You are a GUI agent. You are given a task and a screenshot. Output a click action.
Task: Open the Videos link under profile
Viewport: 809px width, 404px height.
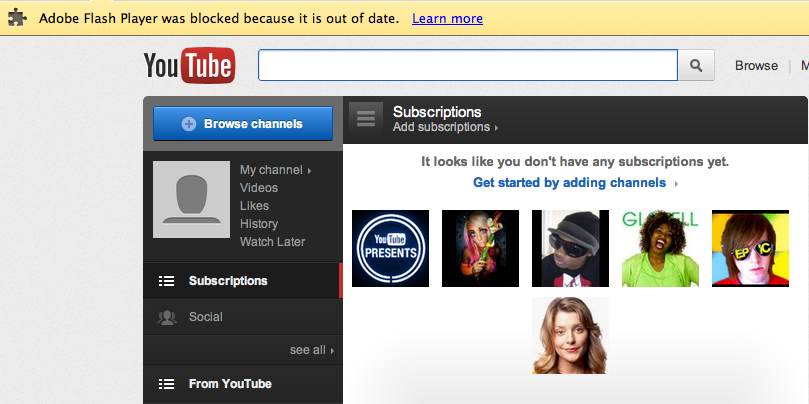[x=259, y=188]
